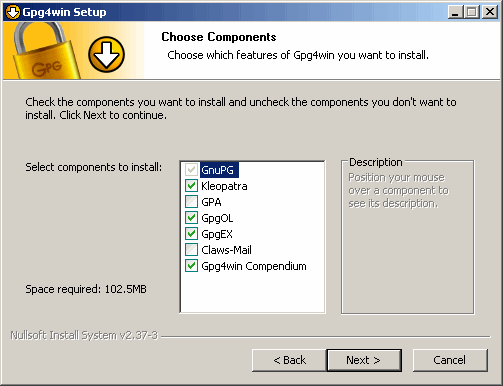Select the Kleopatra label in list
The height and width of the screenshot is (386, 503).
click(x=224, y=186)
